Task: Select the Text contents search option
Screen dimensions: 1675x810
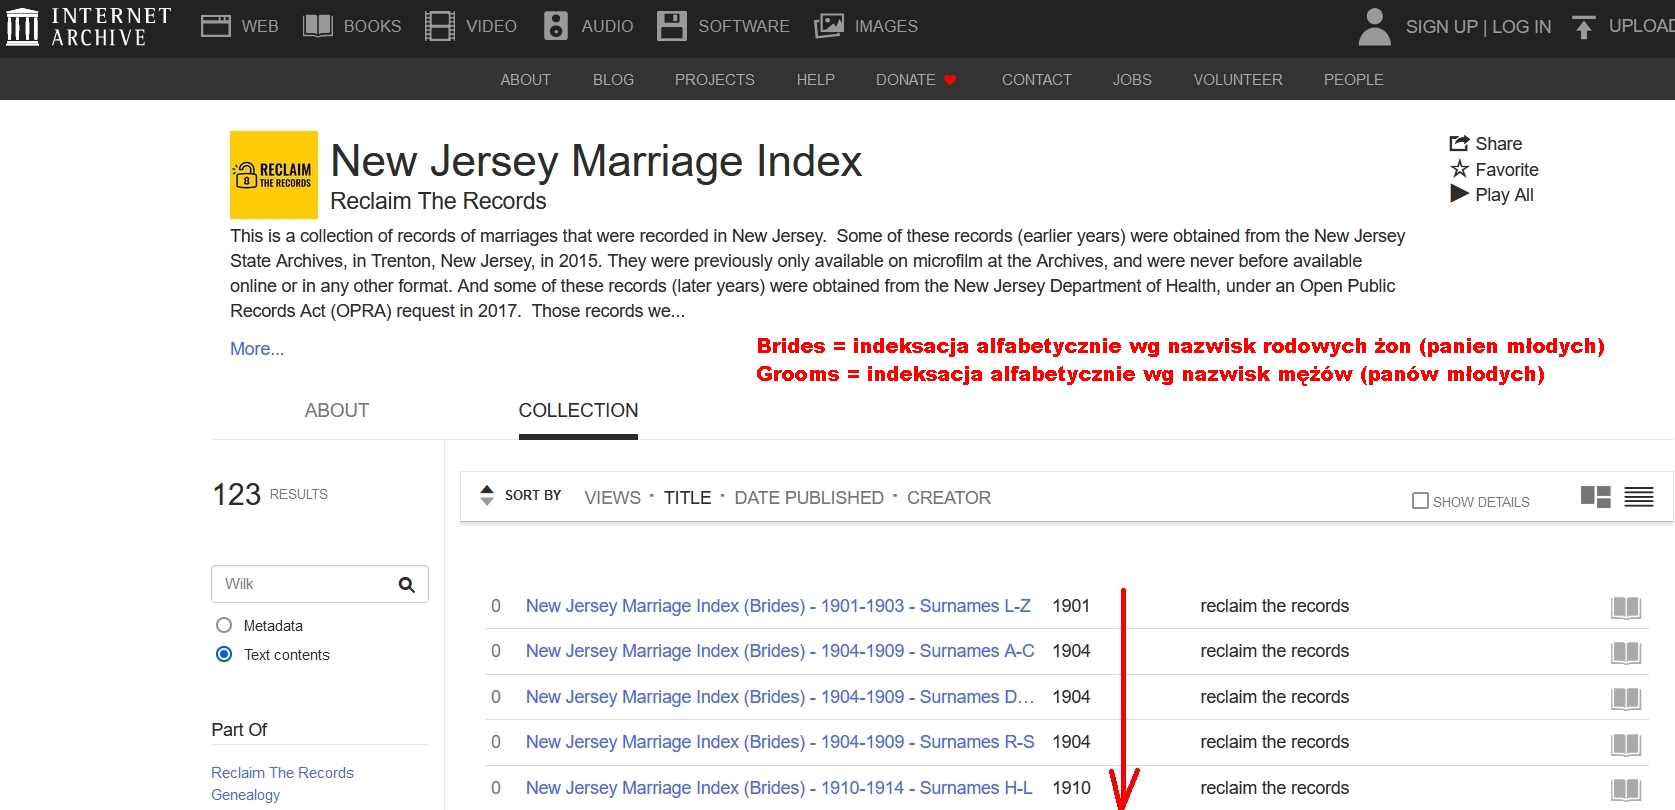Action: point(224,654)
